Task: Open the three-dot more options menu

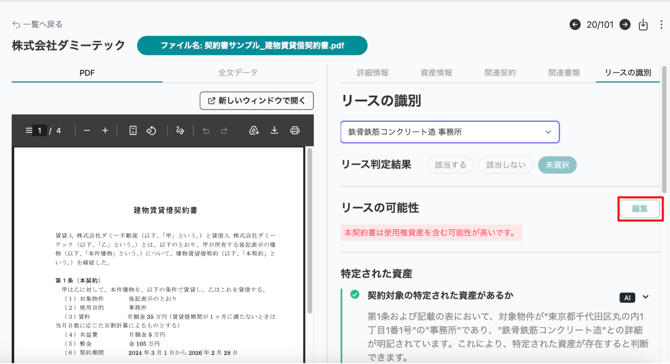Action: click(x=661, y=25)
